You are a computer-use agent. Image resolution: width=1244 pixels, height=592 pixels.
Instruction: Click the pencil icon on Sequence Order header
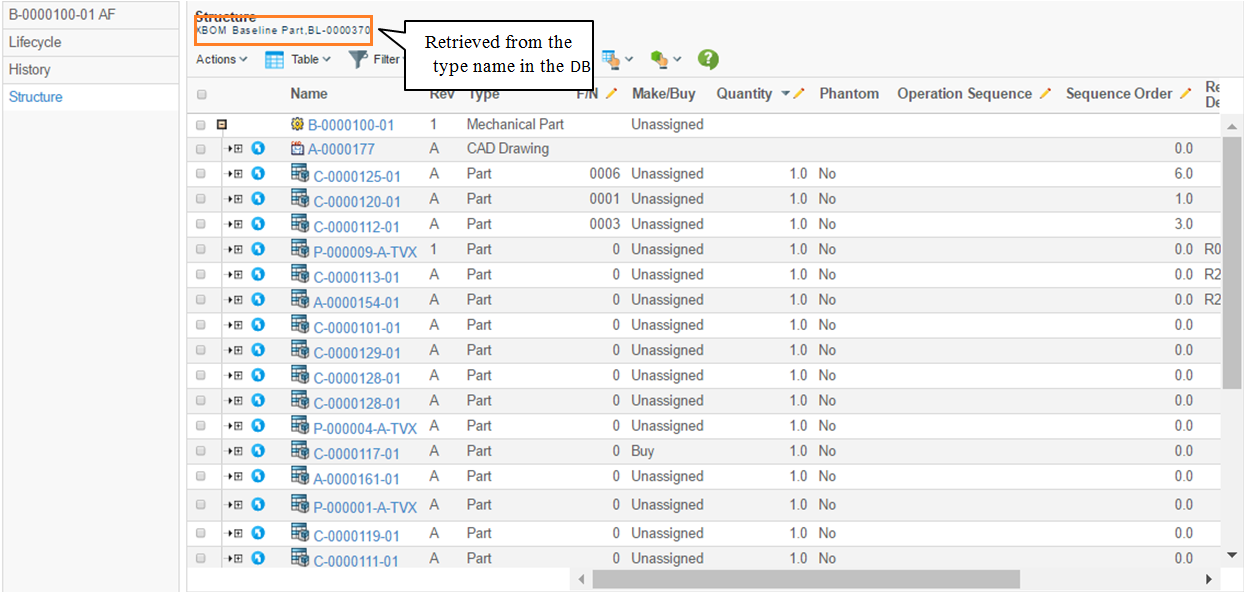(x=1185, y=94)
